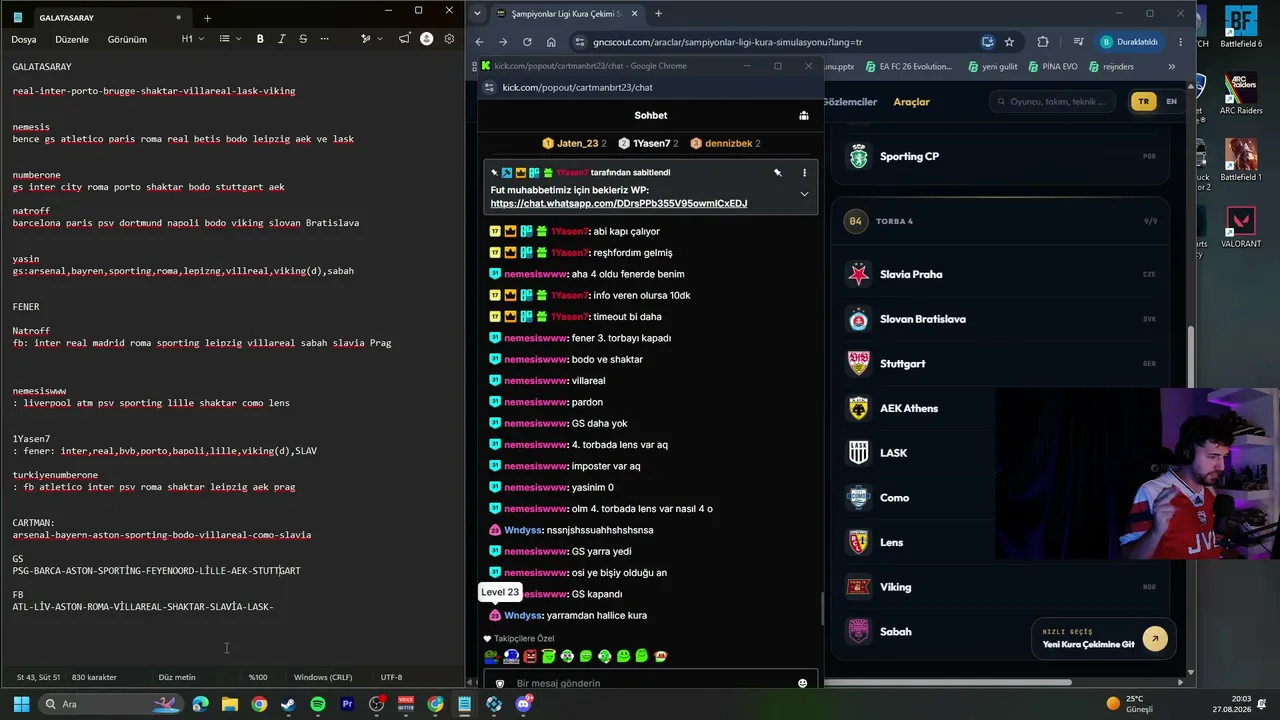1280x720 pixels.
Task: Open EA FC 26 Evolution bookmark
Action: click(908, 67)
